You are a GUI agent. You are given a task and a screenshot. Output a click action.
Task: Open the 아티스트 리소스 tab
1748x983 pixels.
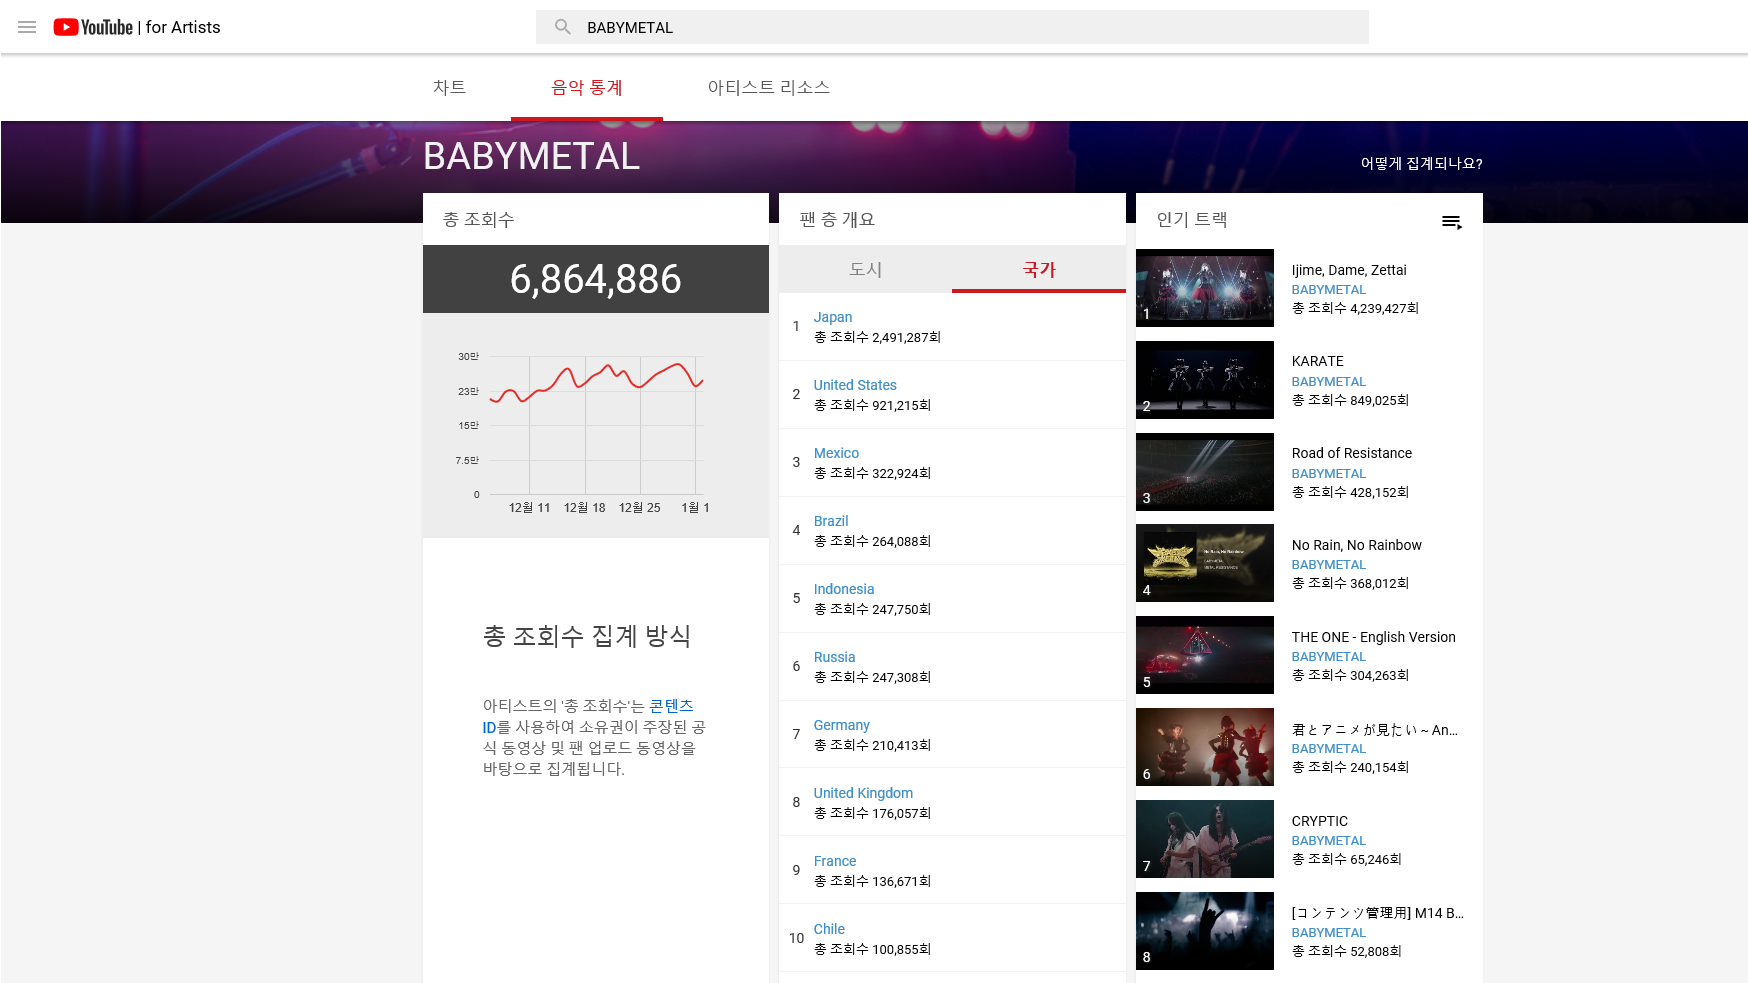click(x=768, y=88)
